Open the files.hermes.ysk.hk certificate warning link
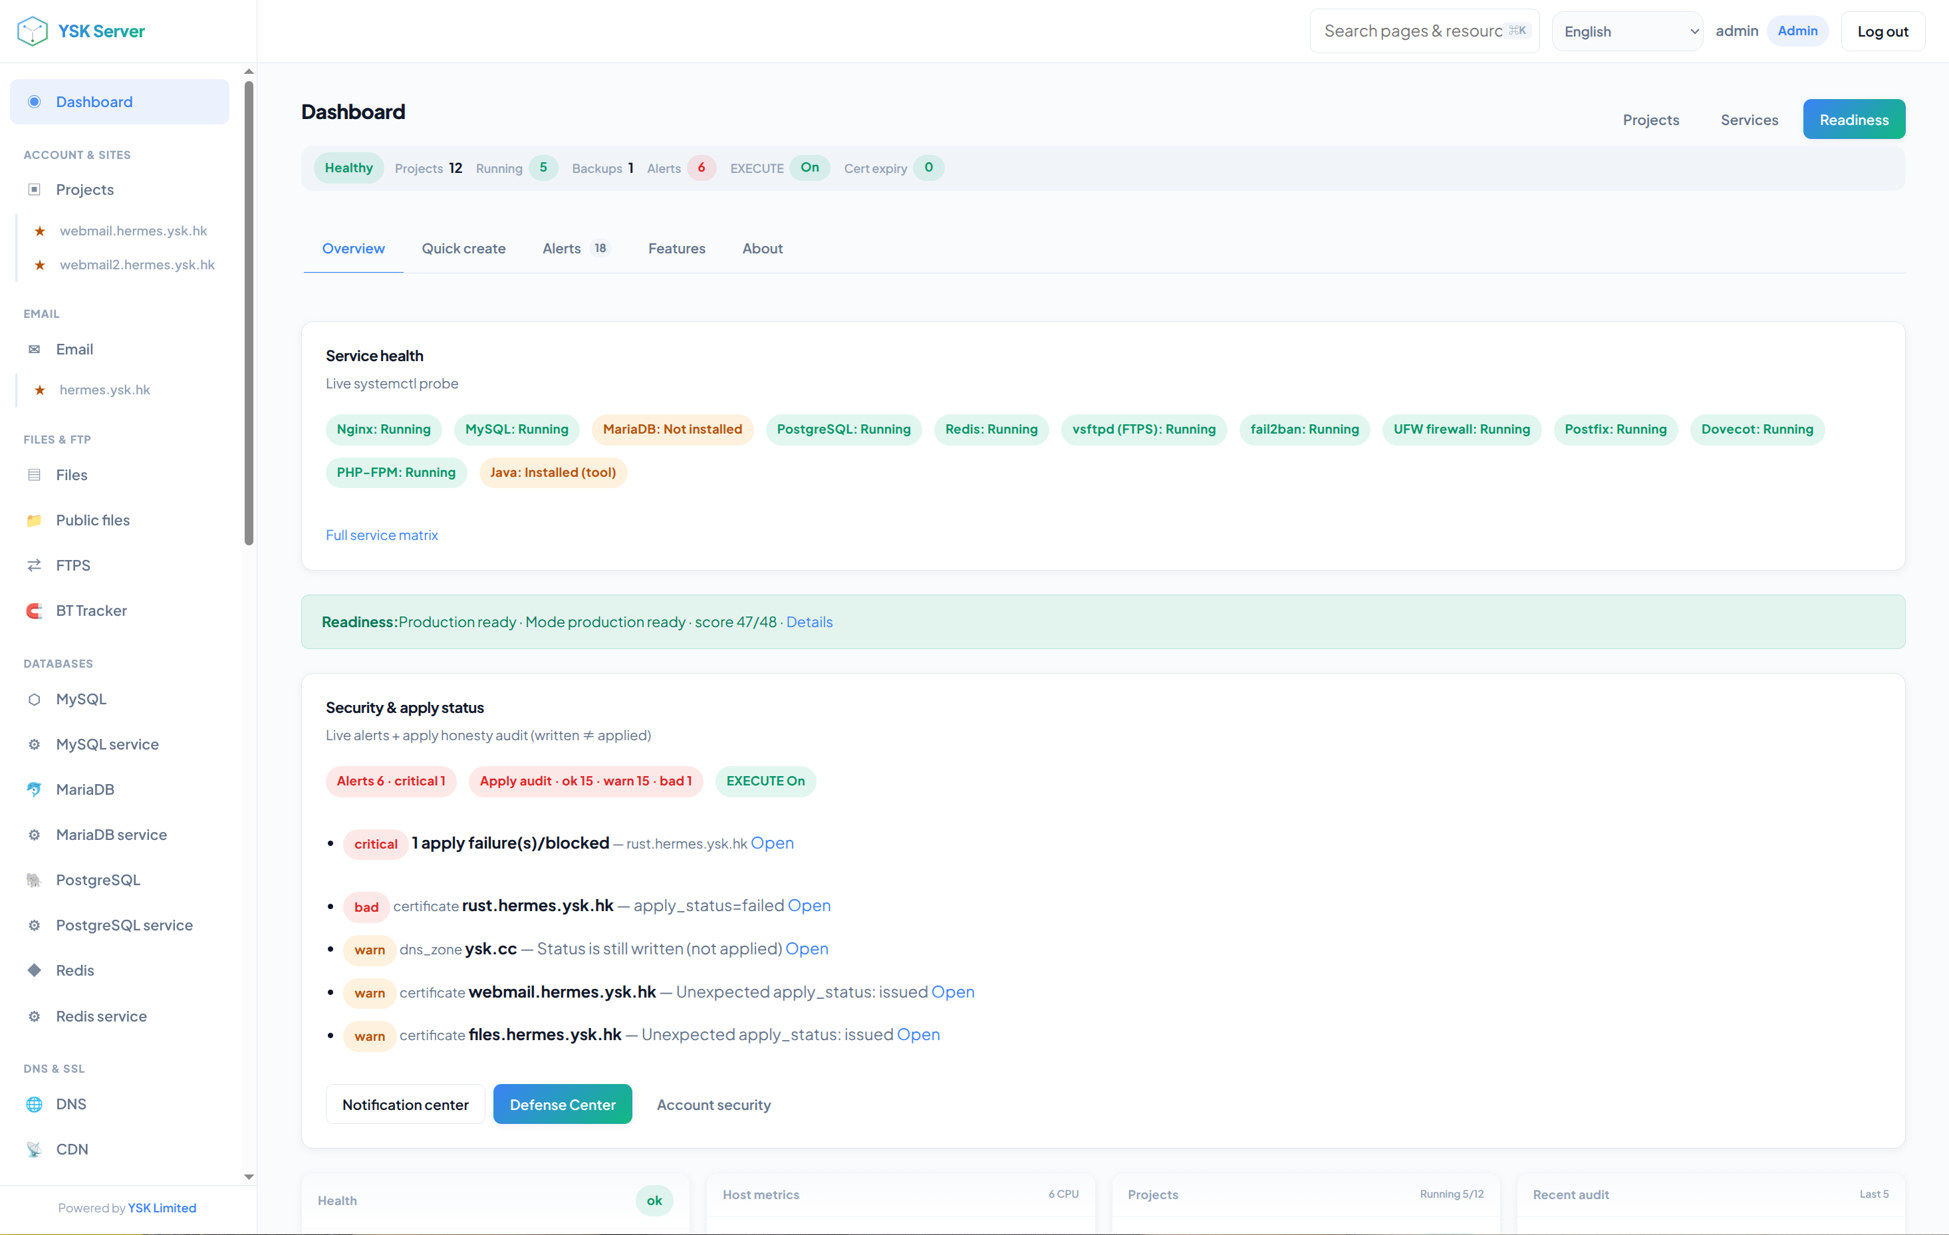The height and width of the screenshot is (1235, 1949). click(x=918, y=1035)
